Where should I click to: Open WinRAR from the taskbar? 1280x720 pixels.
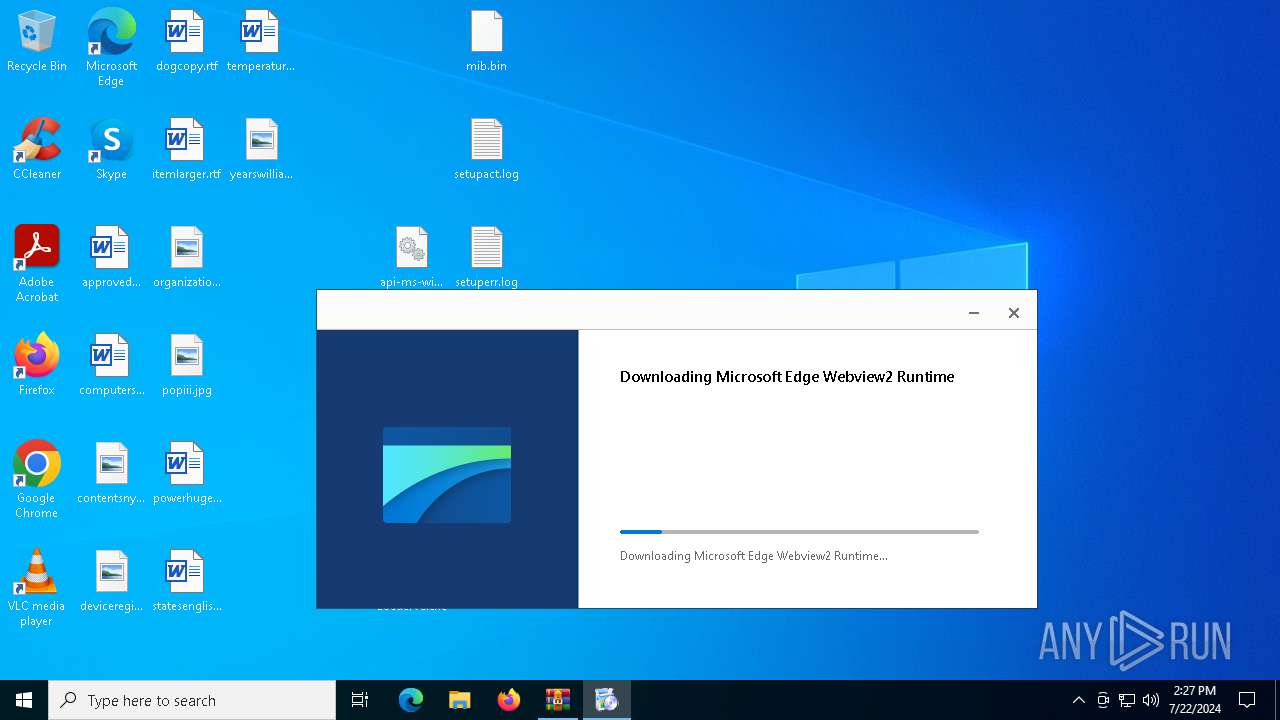558,700
